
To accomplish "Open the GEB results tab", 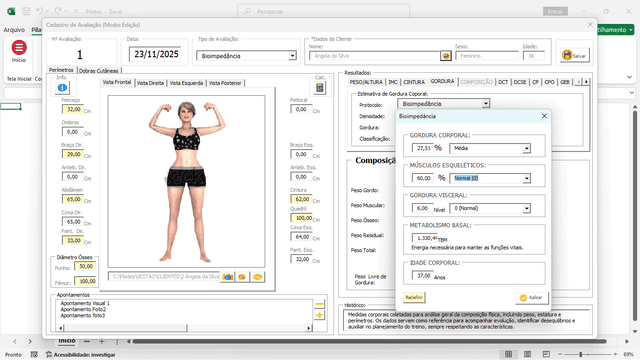I will 565,82.
